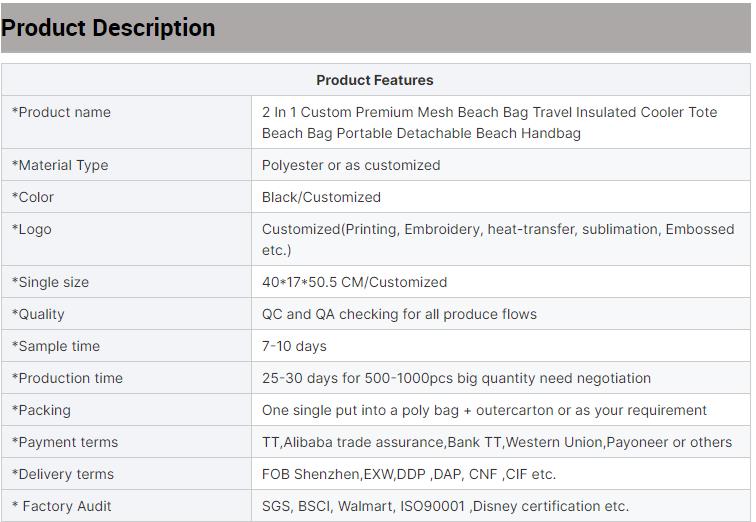Click the Black/Customized value cell

(x=321, y=197)
